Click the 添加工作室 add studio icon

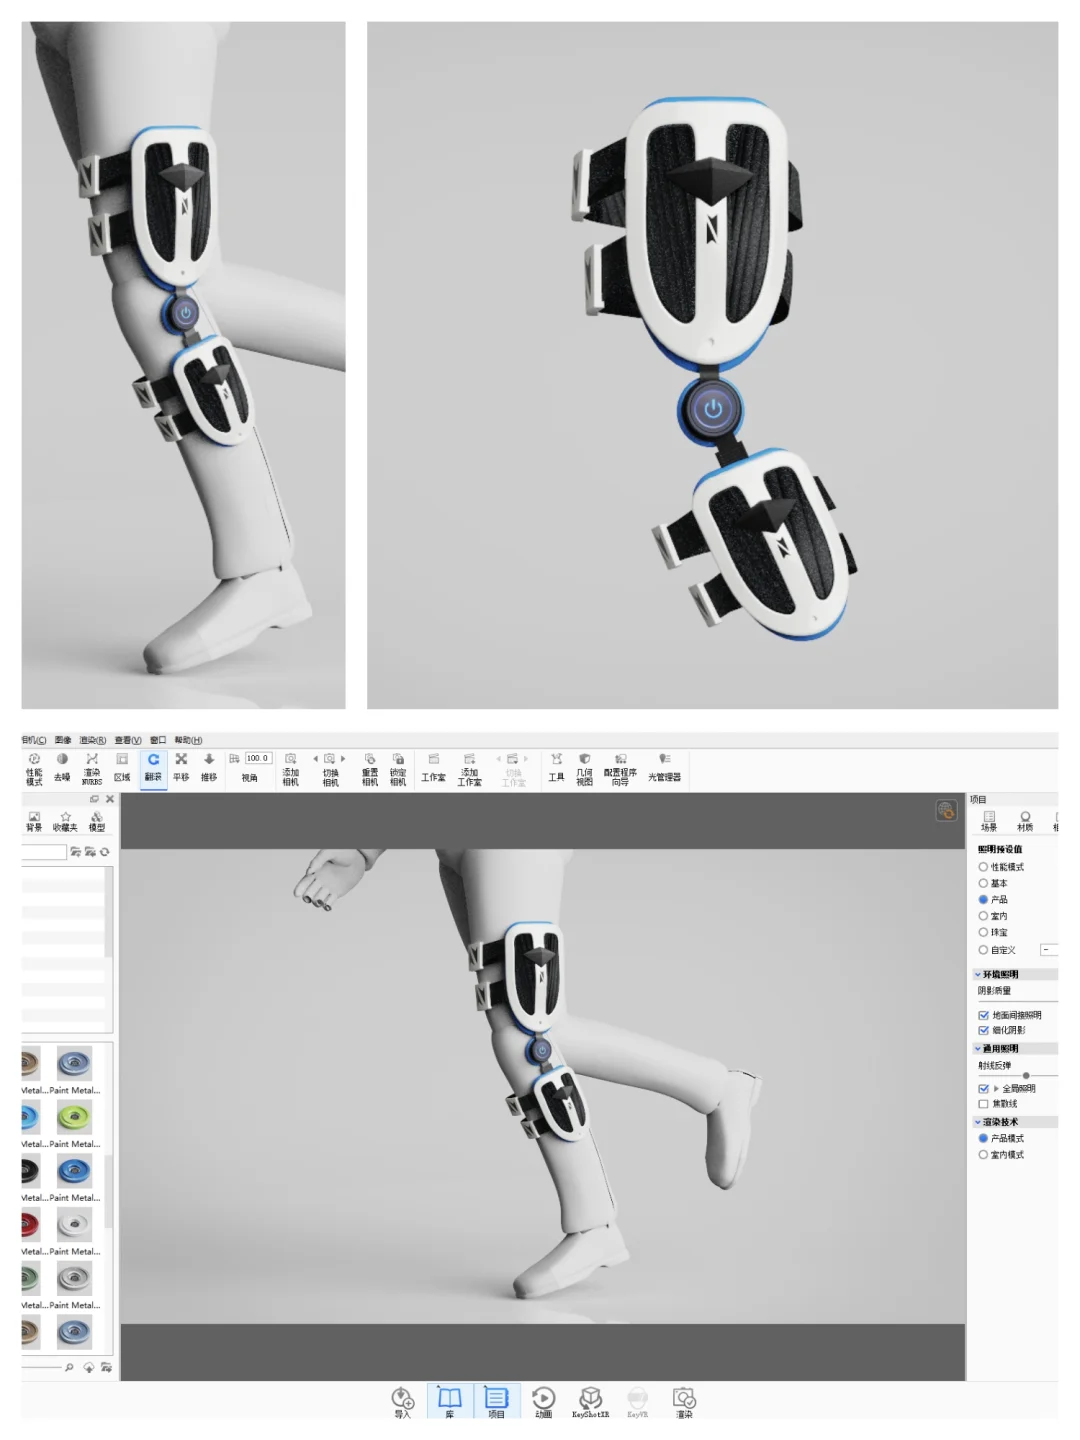tap(470, 768)
